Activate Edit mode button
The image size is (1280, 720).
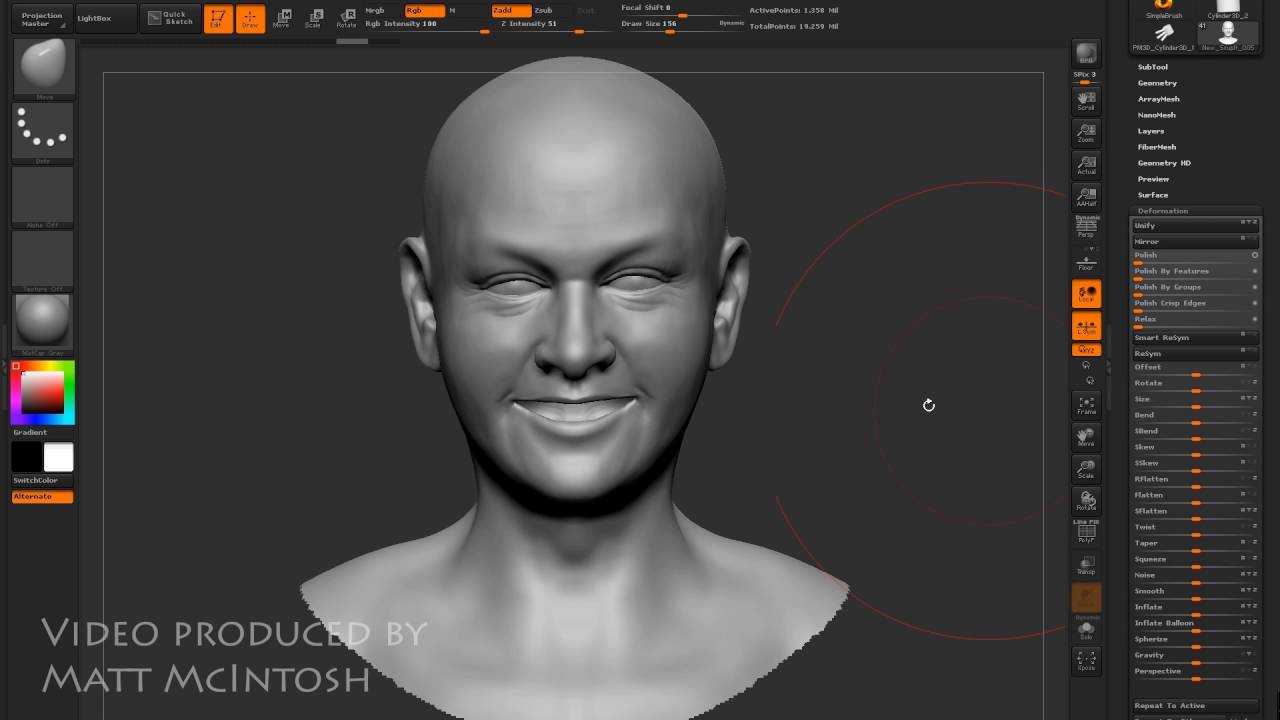(218, 19)
